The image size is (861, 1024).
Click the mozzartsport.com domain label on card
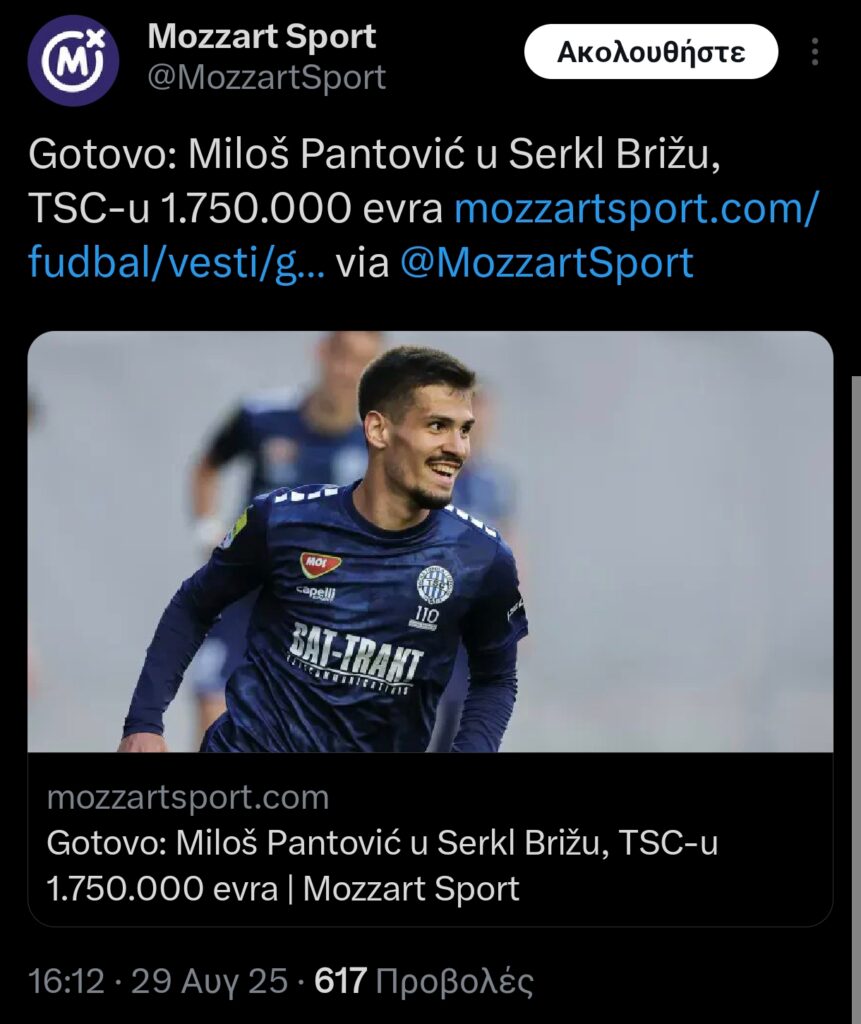(x=188, y=798)
